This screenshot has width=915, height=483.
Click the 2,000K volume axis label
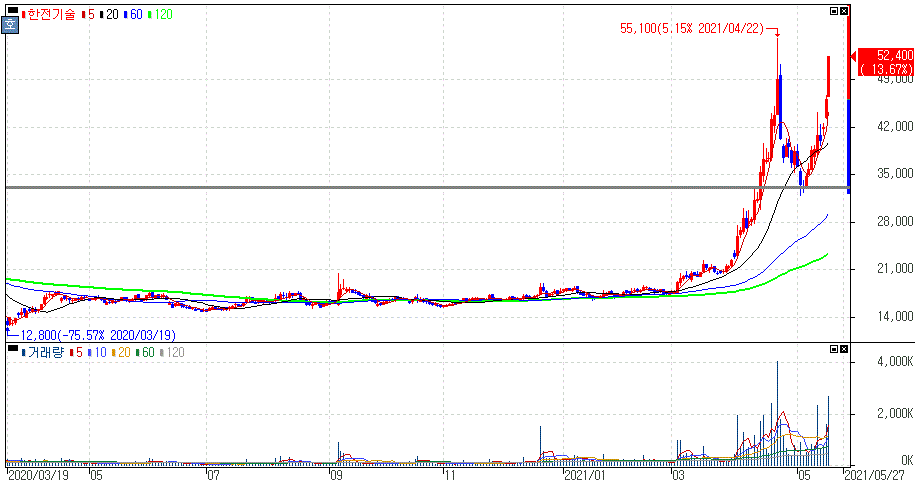(895, 414)
